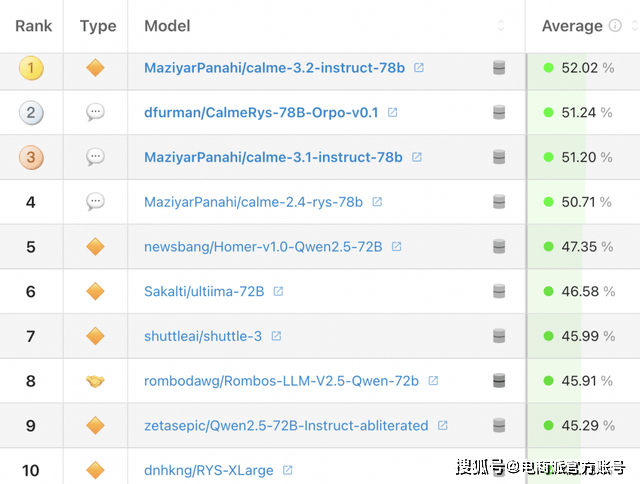Click the Average column header label
640x484 pixels.
pyautogui.click(x=572, y=26)
